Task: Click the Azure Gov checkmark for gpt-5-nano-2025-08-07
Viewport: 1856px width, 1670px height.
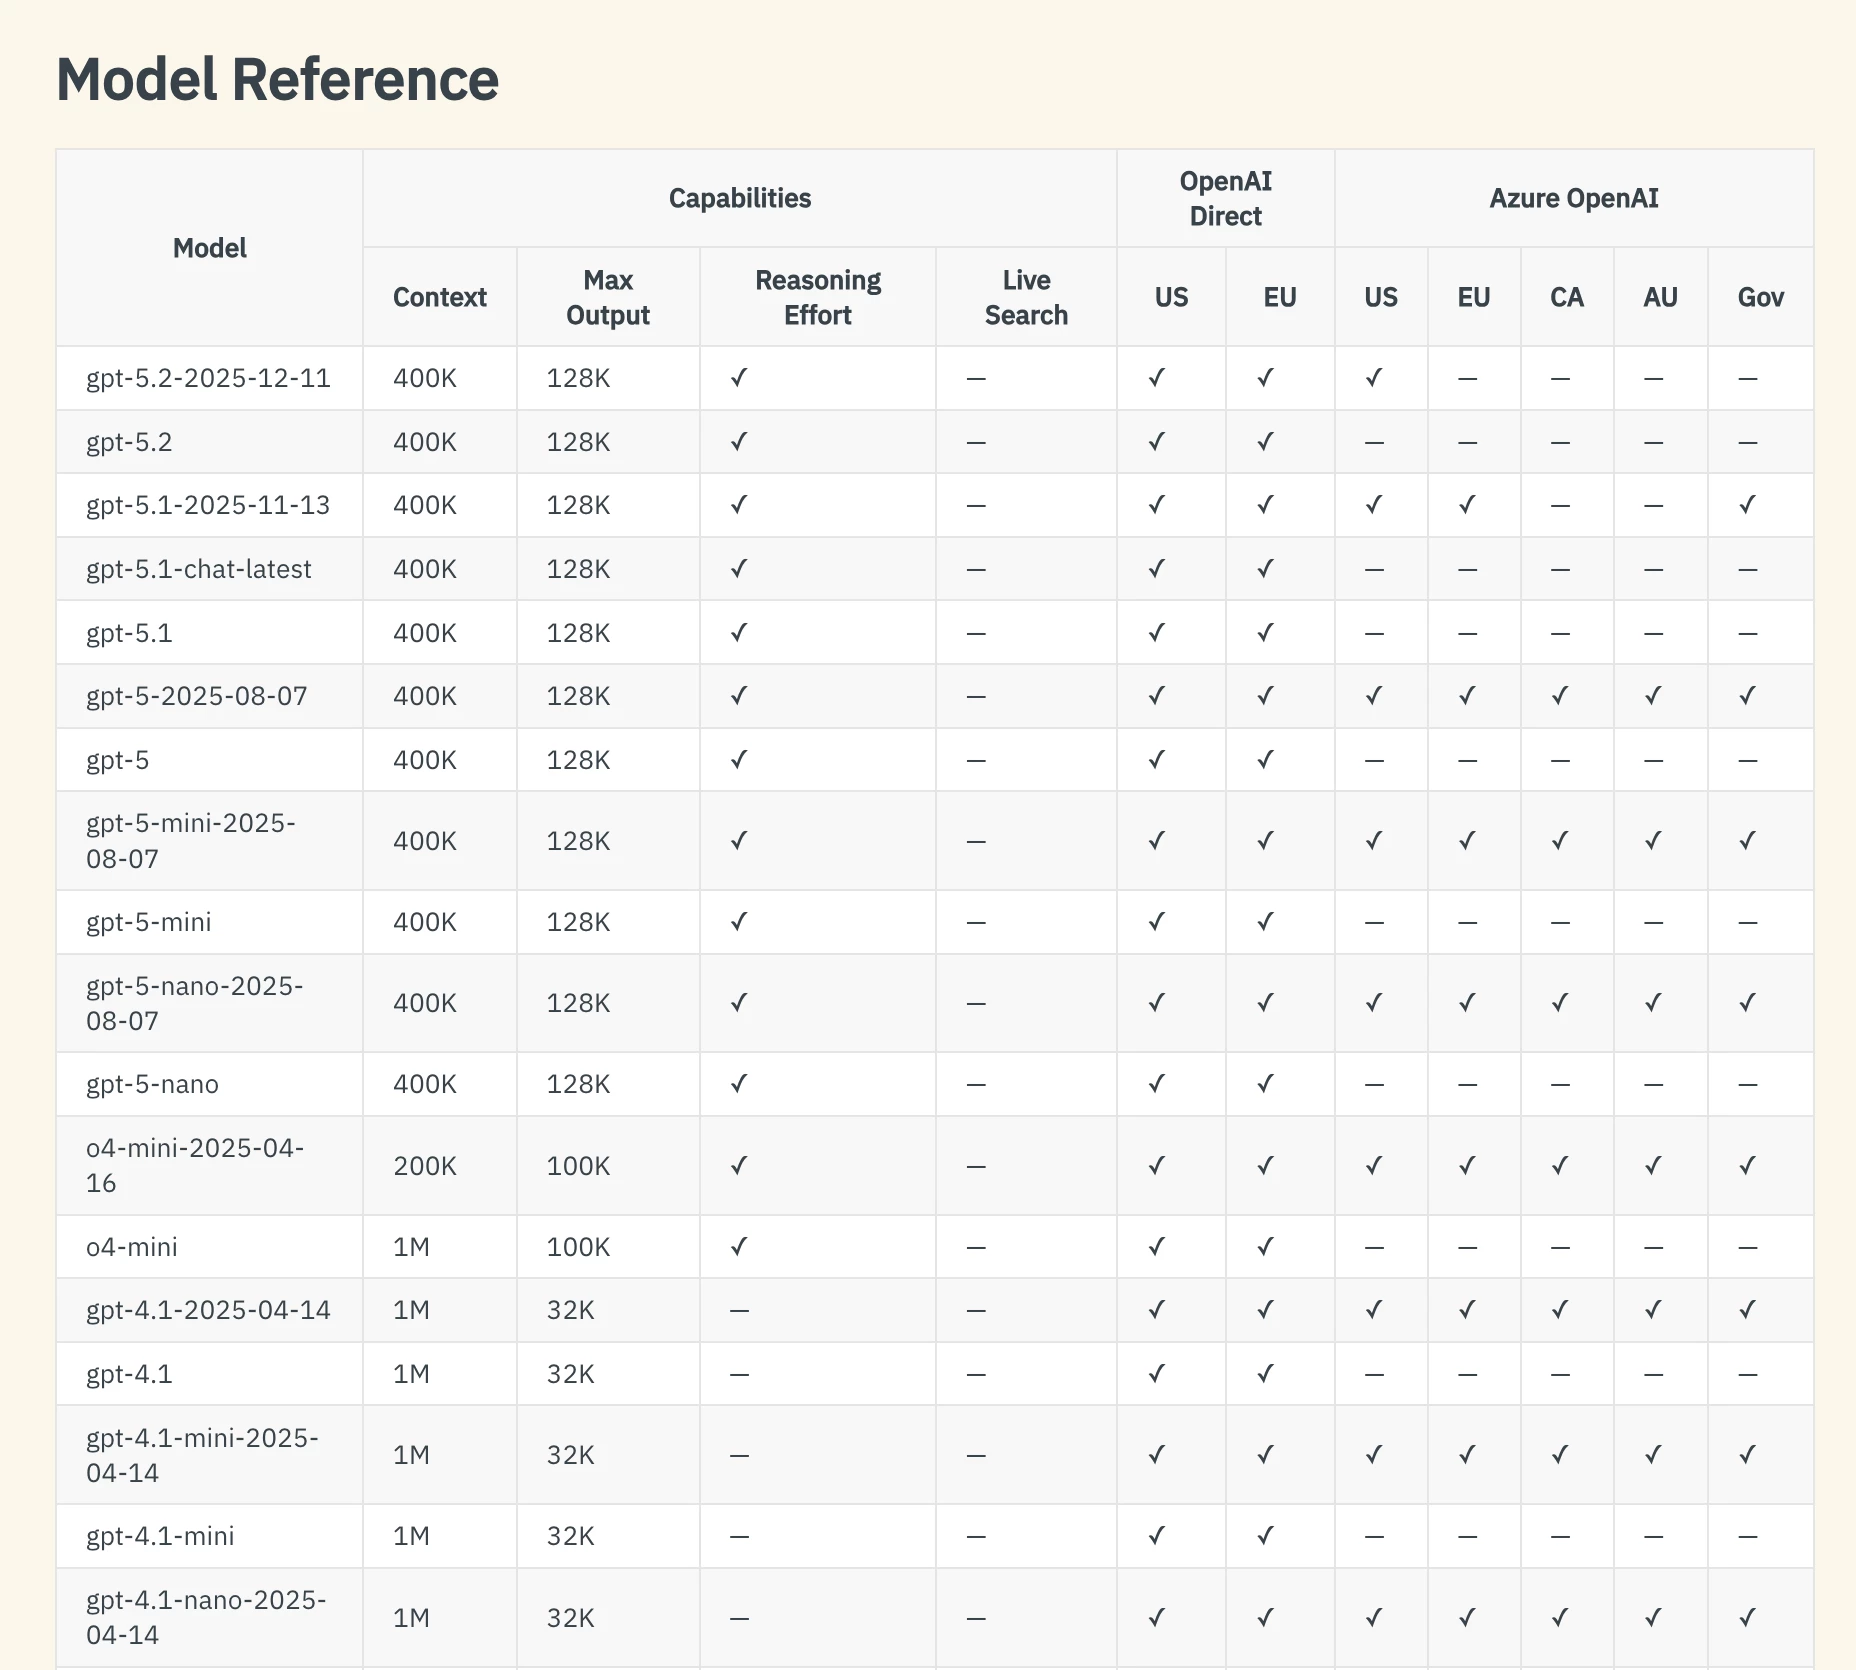Action: pos(1747,1003)
